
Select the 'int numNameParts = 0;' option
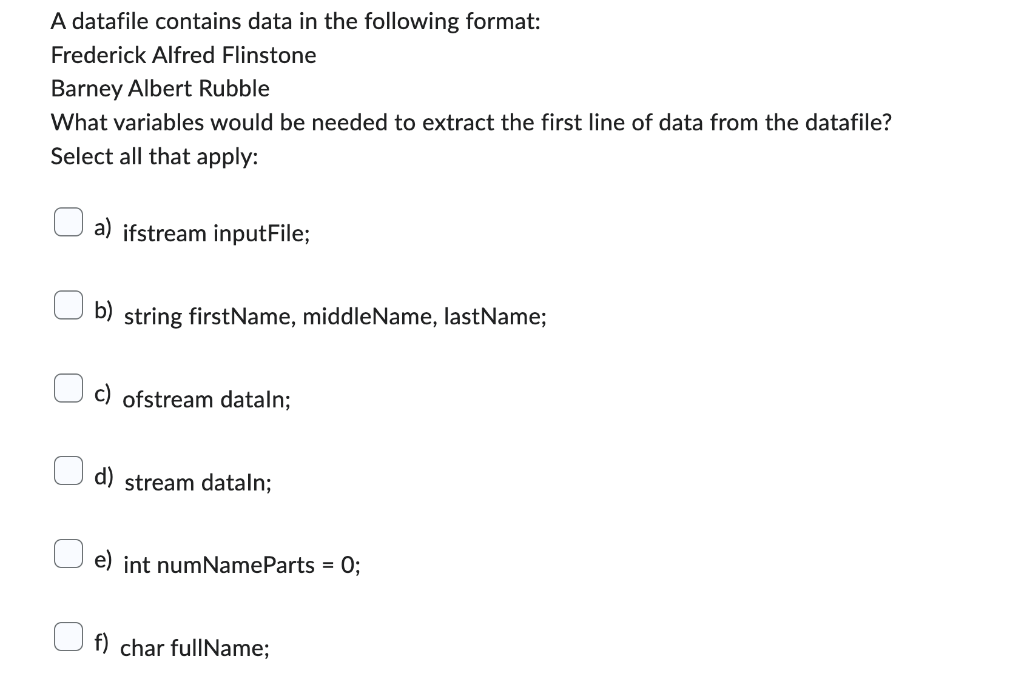(x=241, y=566)
